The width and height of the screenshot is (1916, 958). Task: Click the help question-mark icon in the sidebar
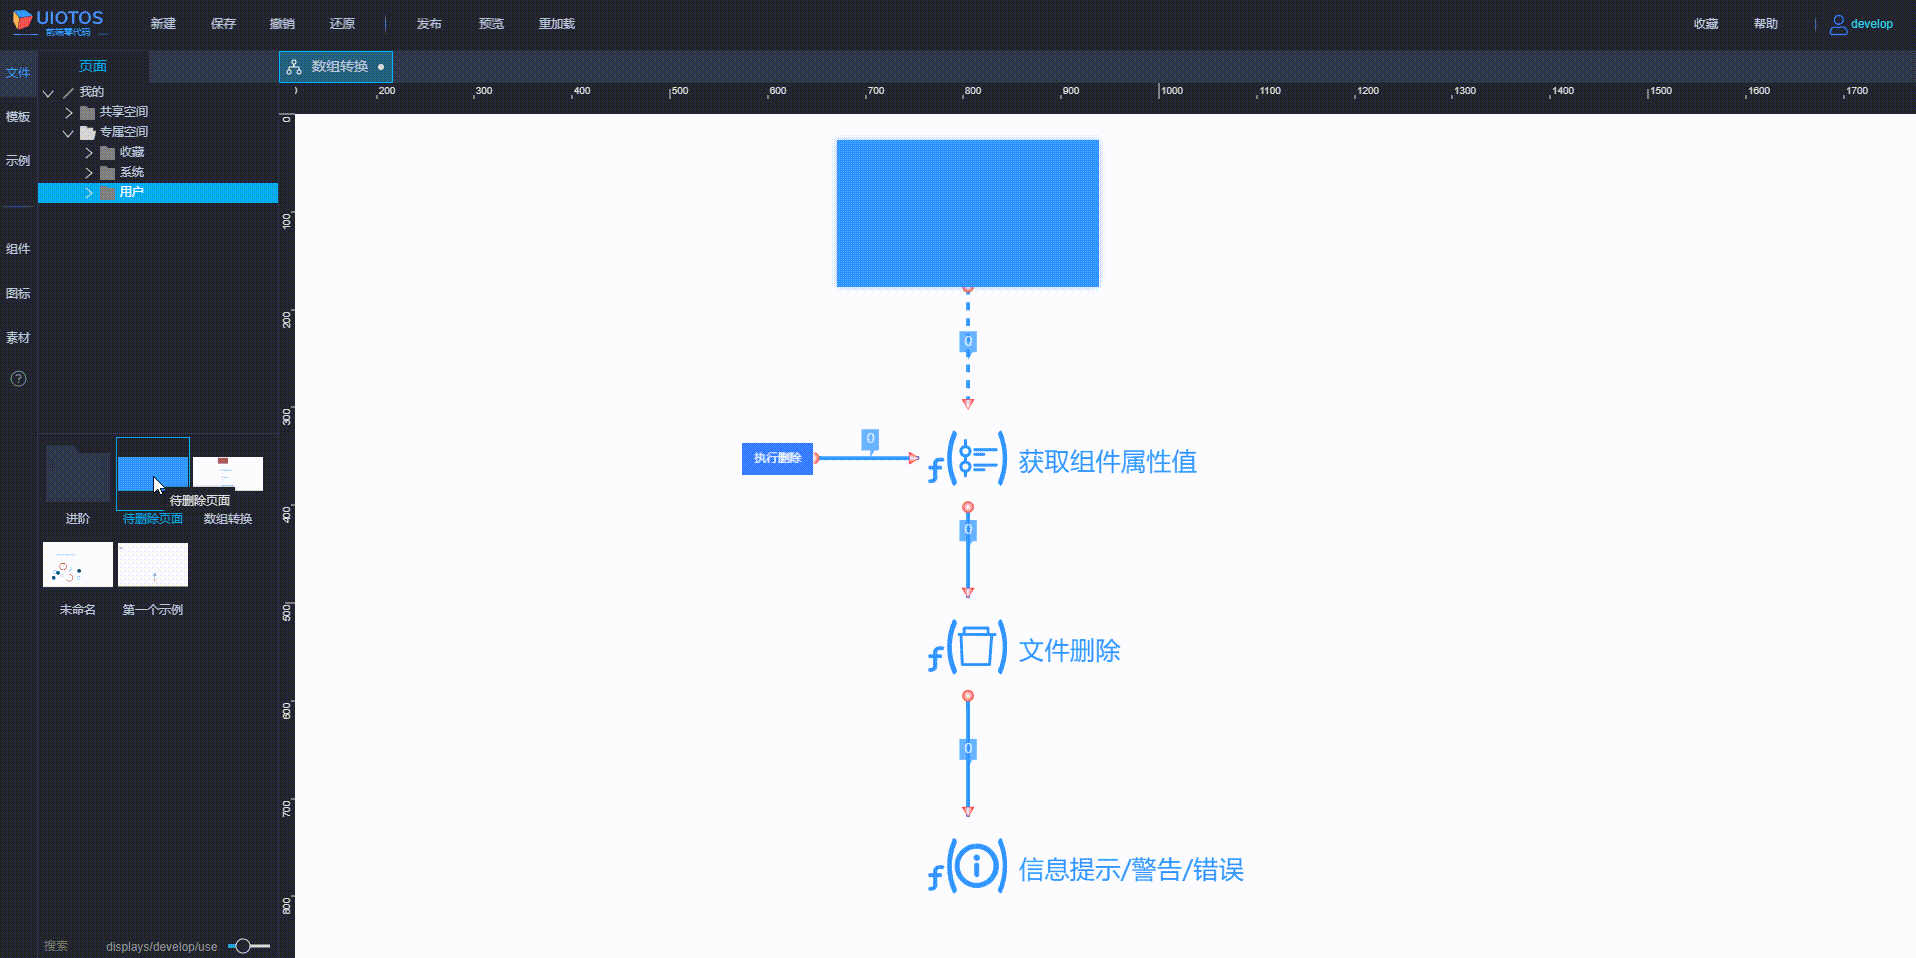pyautogui.click(x=18, y=378)
